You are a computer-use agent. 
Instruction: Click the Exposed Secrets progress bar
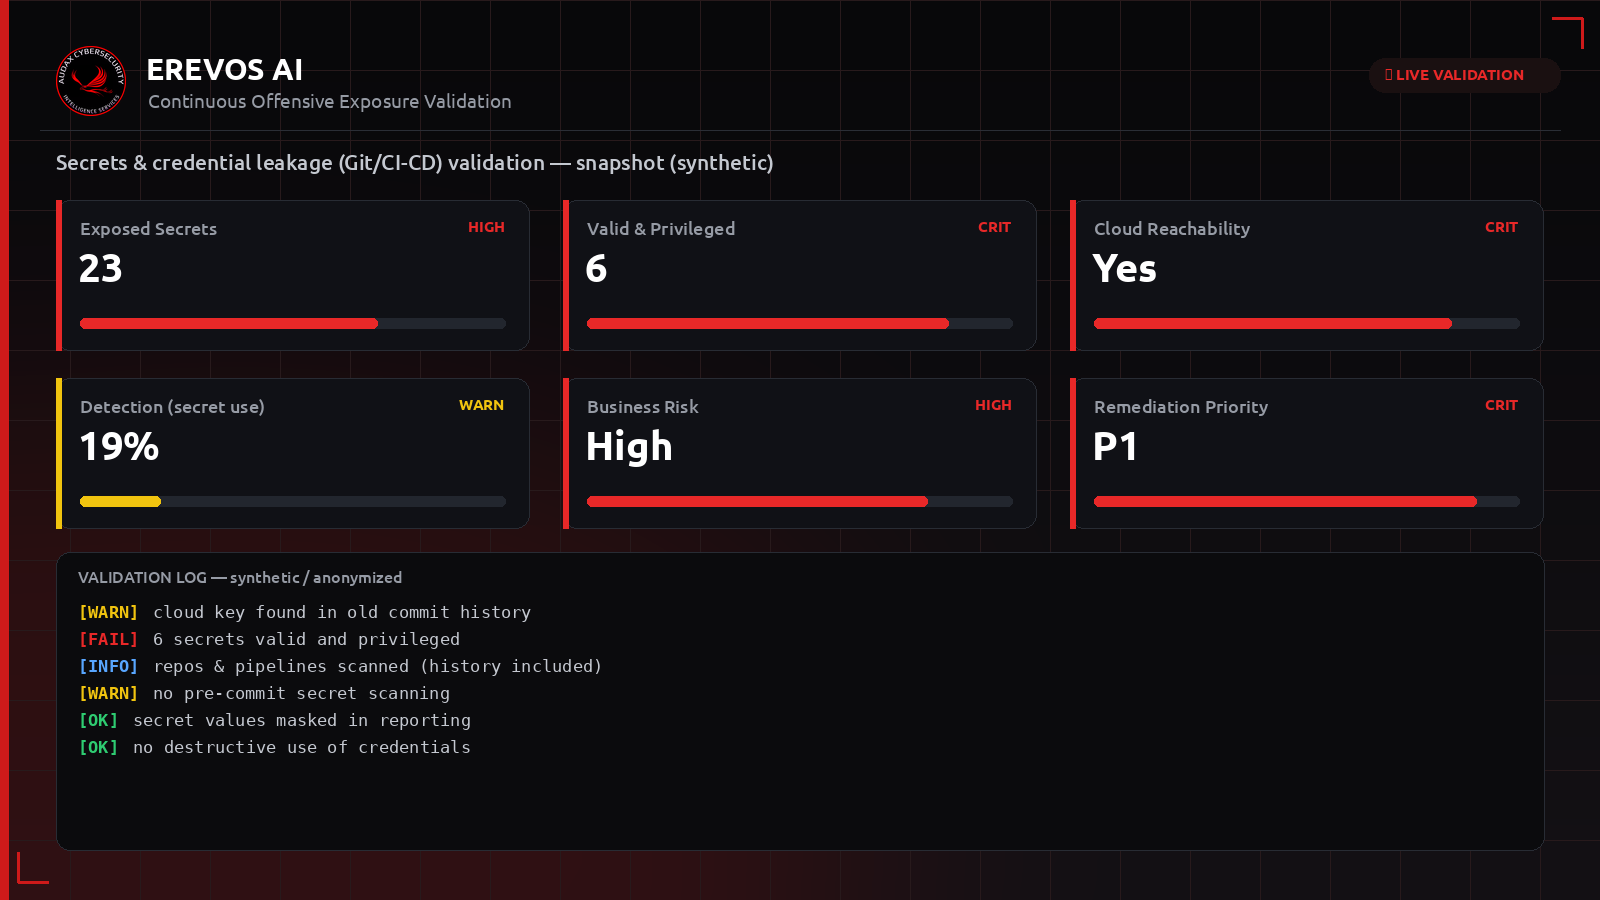pos(293,324)
